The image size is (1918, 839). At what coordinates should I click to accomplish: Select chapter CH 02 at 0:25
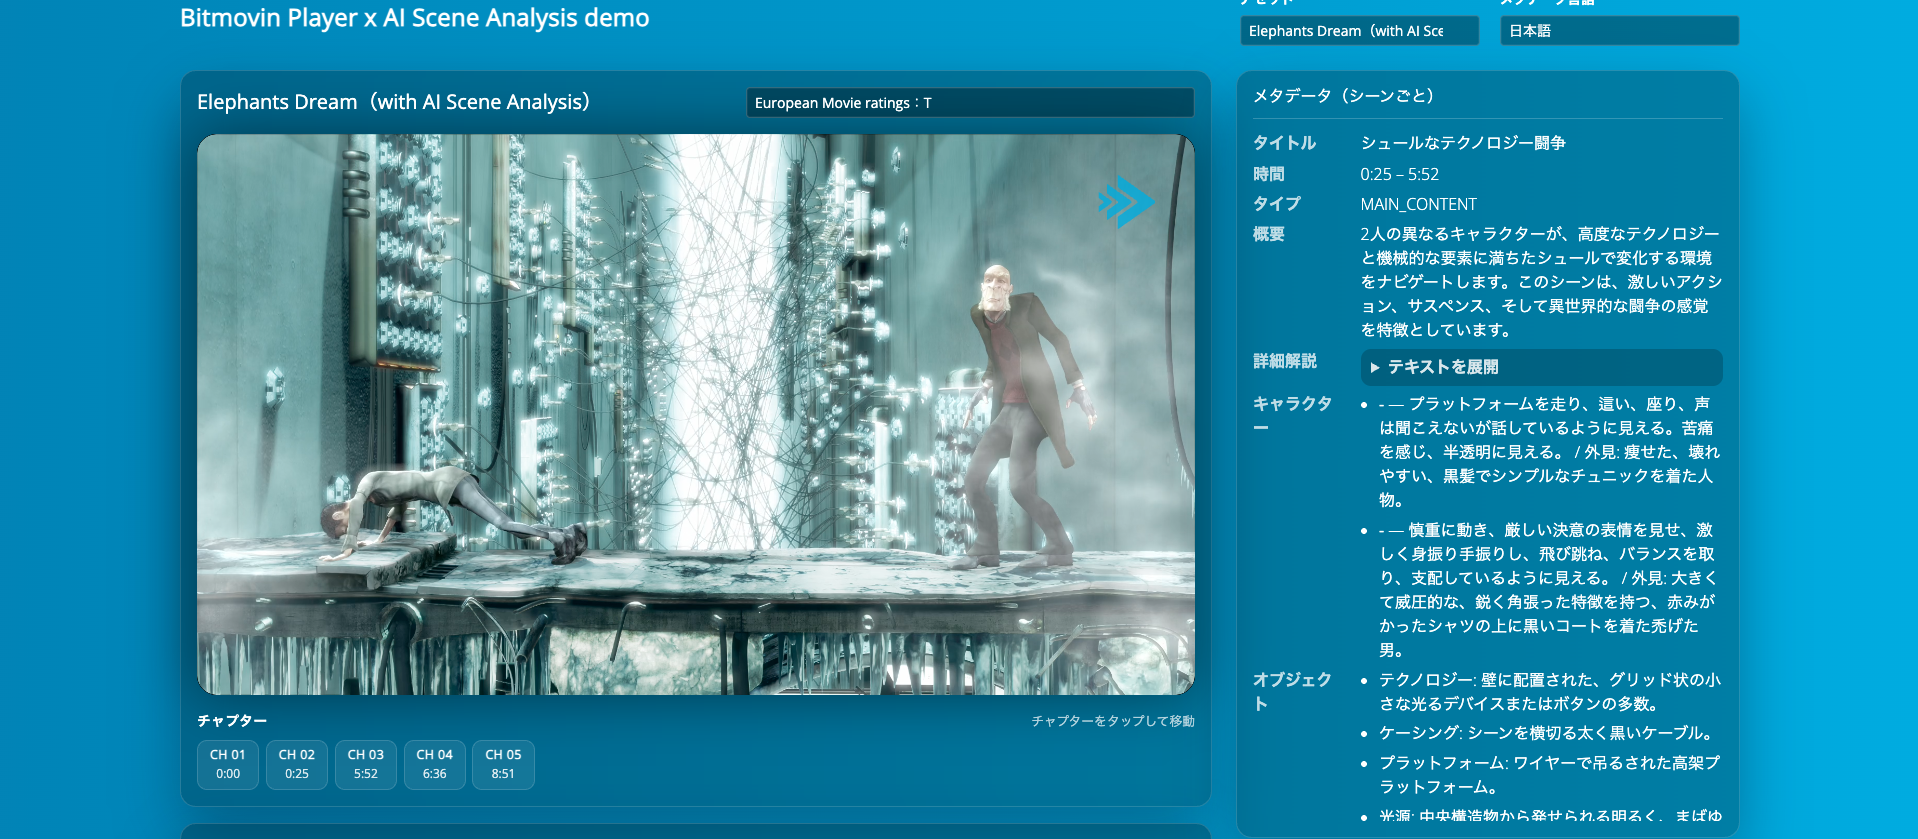coord(297,764)
